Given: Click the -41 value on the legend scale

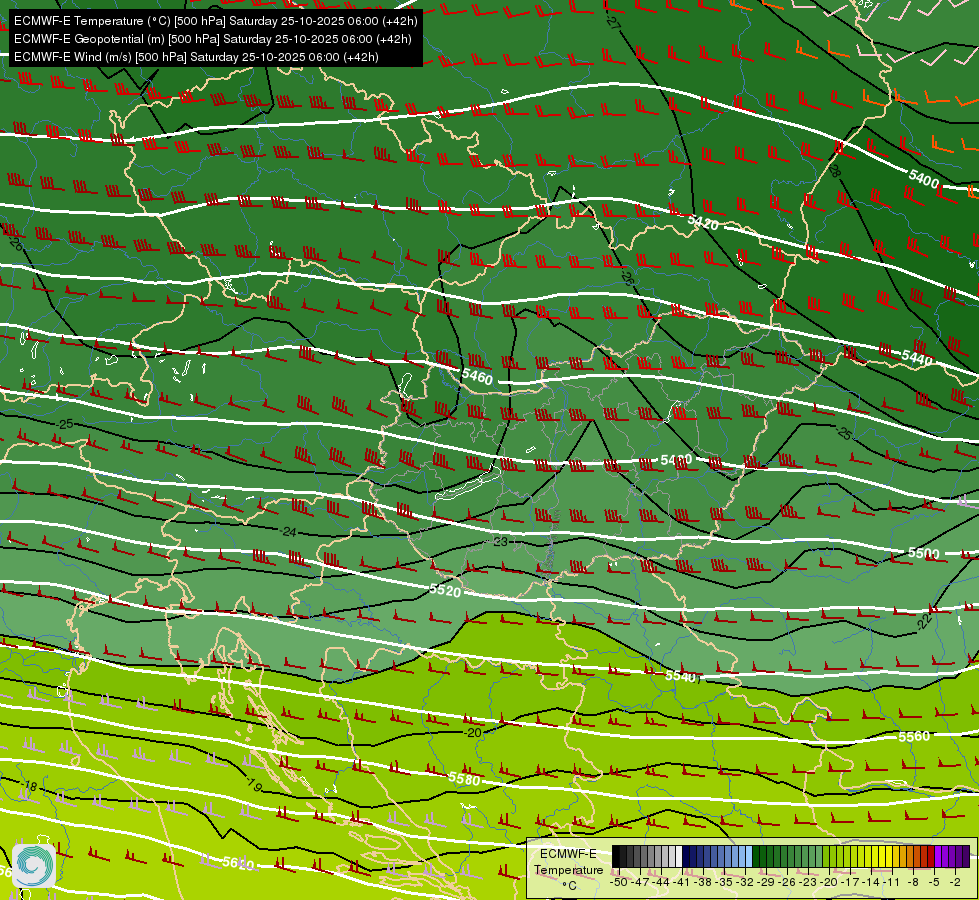Looking at the screenshot, I should point(681,883).
